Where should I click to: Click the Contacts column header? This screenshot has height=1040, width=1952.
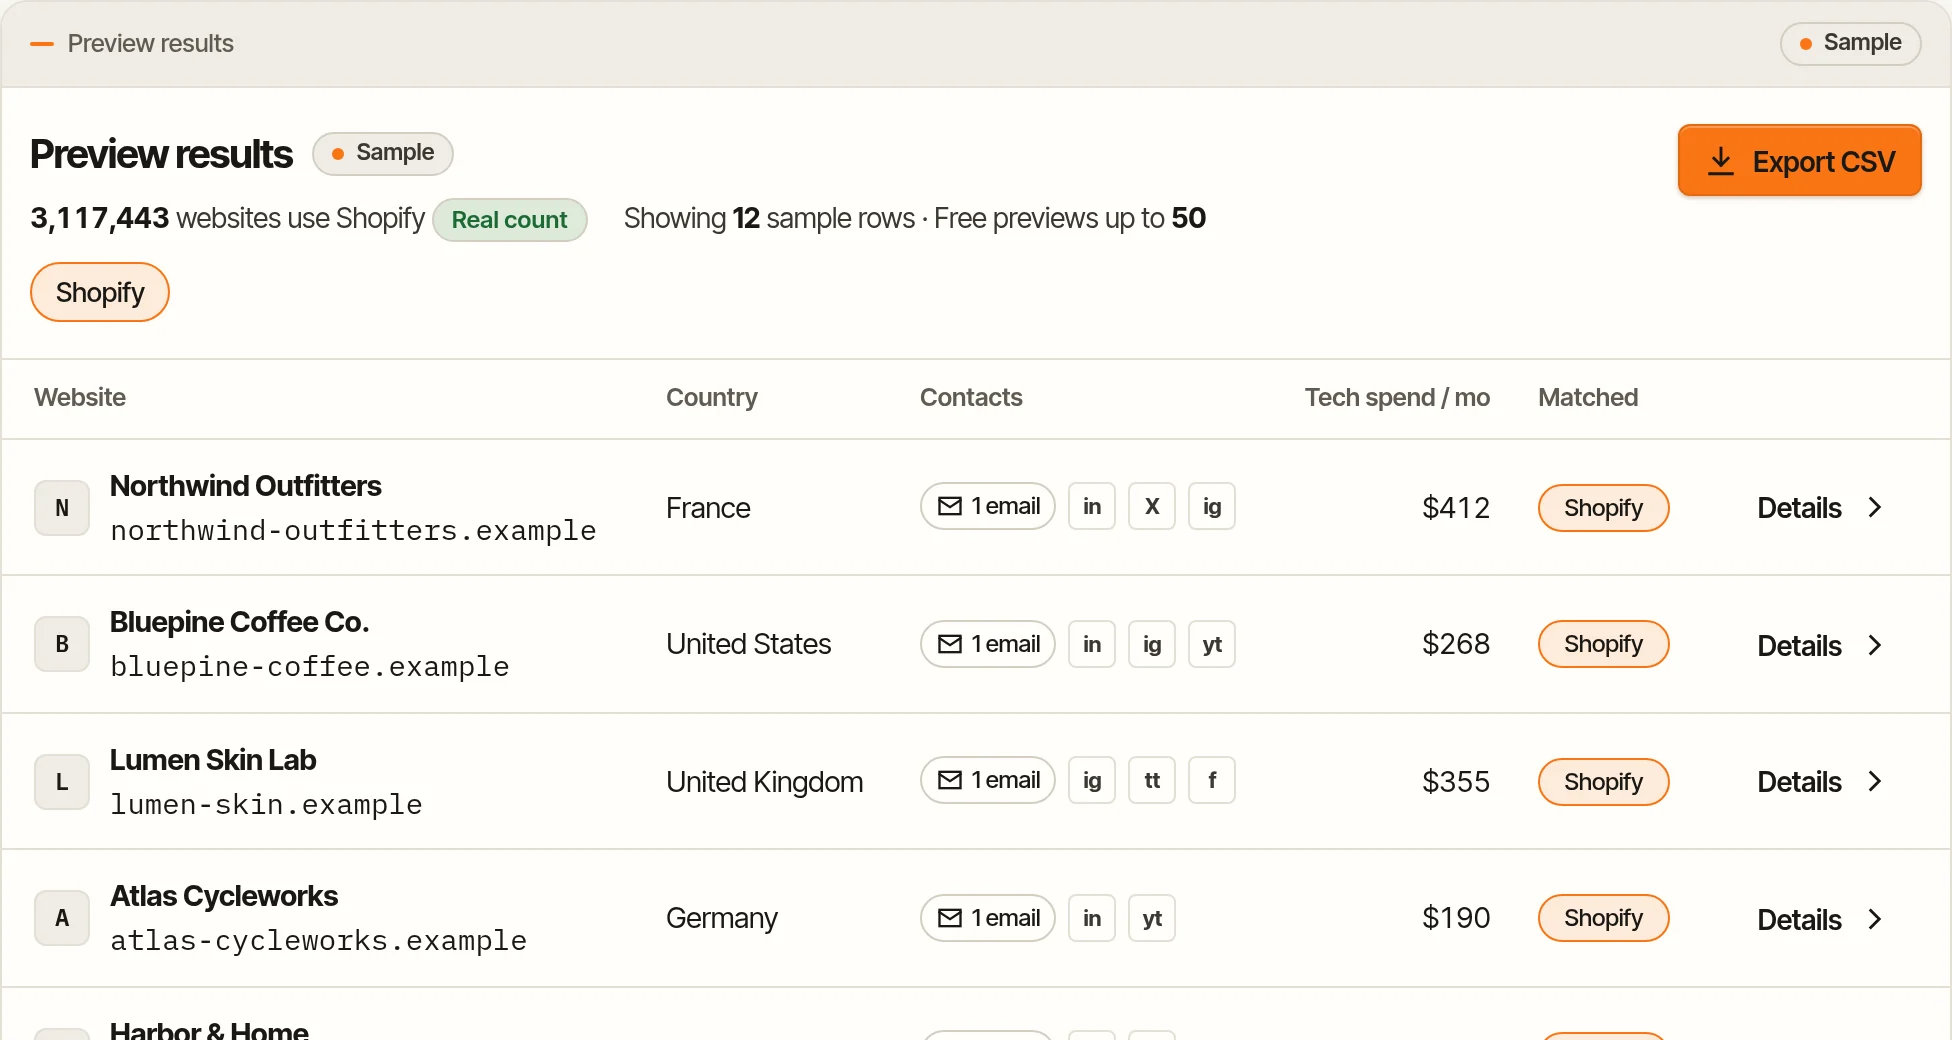(x=971, y=398)
